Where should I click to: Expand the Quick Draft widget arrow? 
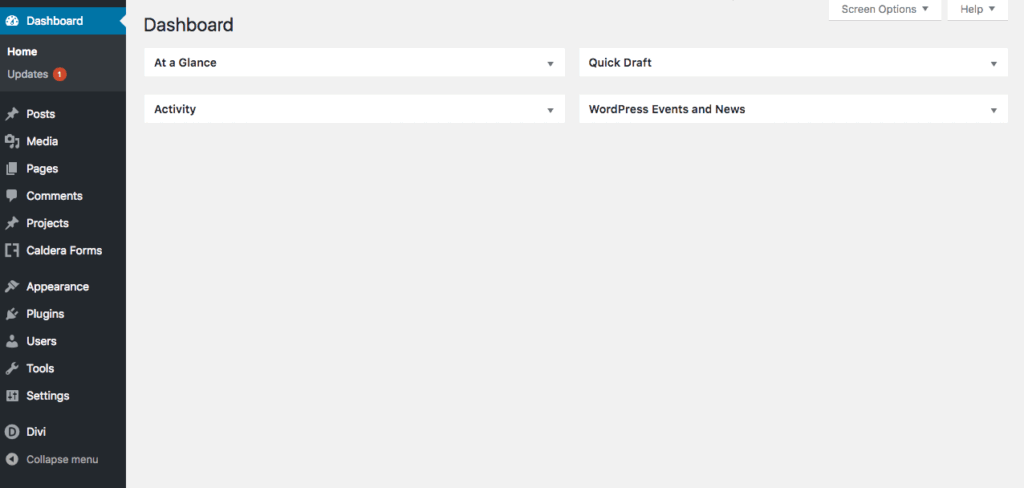994,64
